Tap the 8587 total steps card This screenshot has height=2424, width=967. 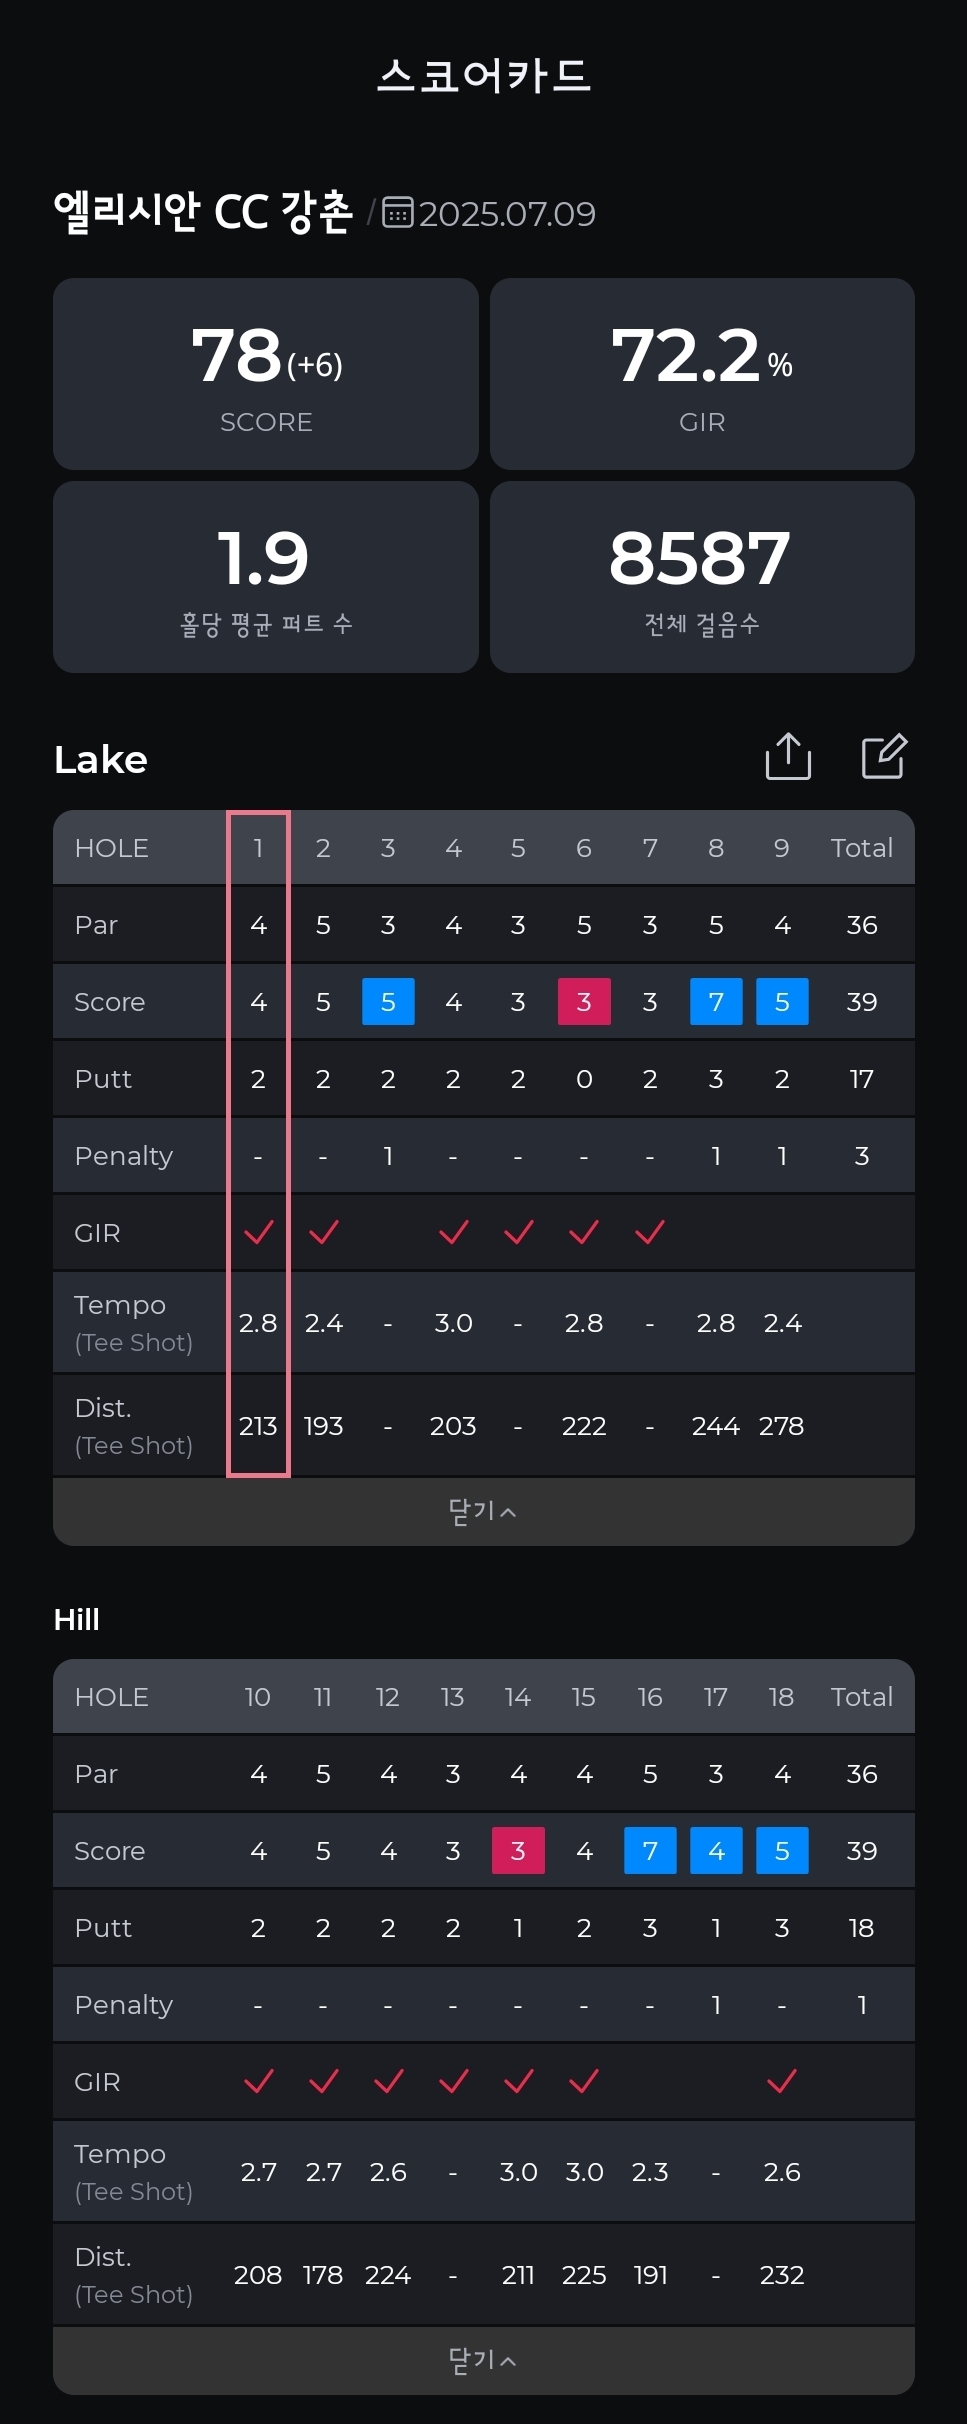702,577
